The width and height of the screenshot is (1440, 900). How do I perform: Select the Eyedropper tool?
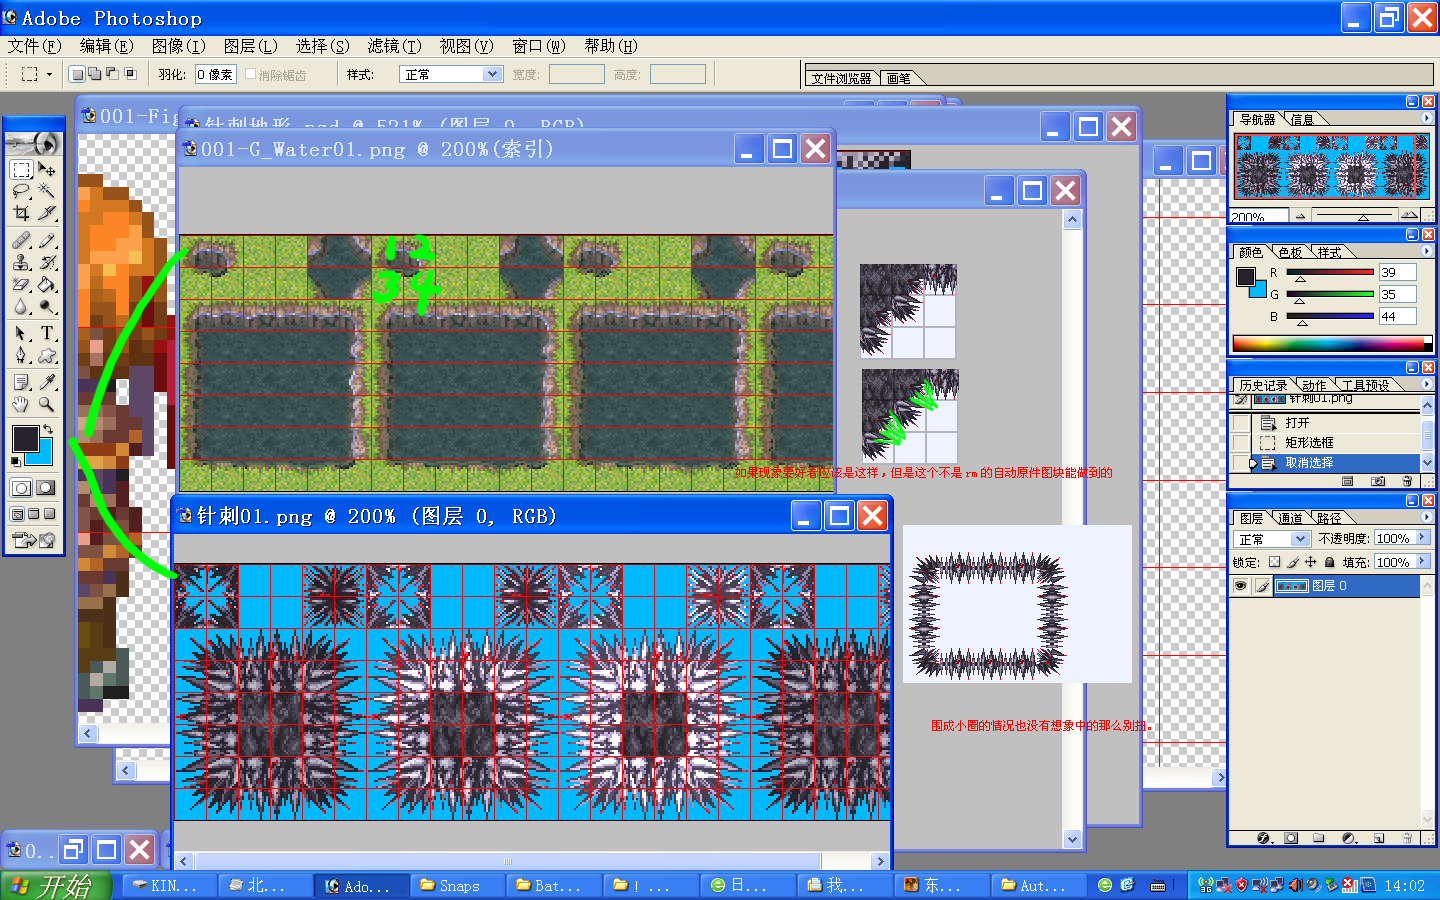[47, 382]
